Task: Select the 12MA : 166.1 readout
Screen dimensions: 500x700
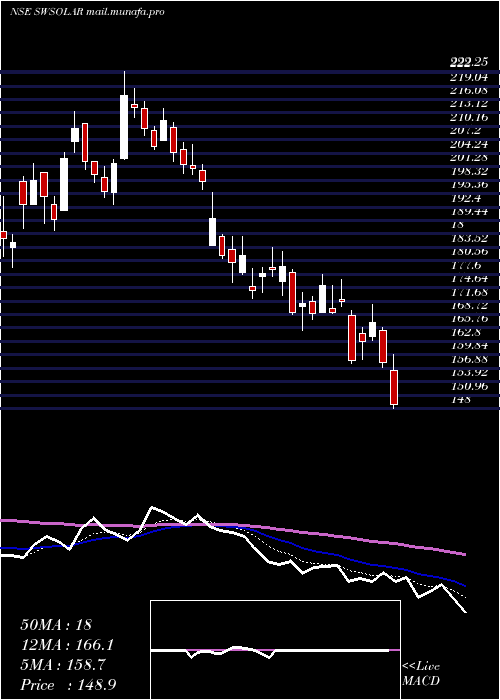Action: click(x=67, y=645)
